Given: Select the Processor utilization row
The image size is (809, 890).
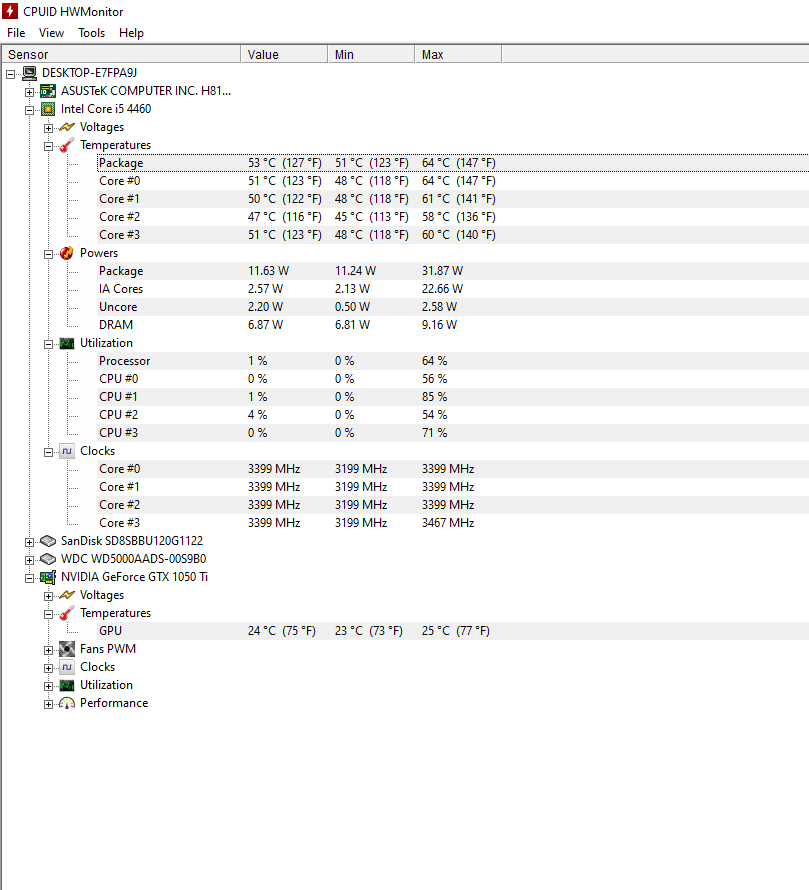Looking at the screenshot, I should pos(452,361).
